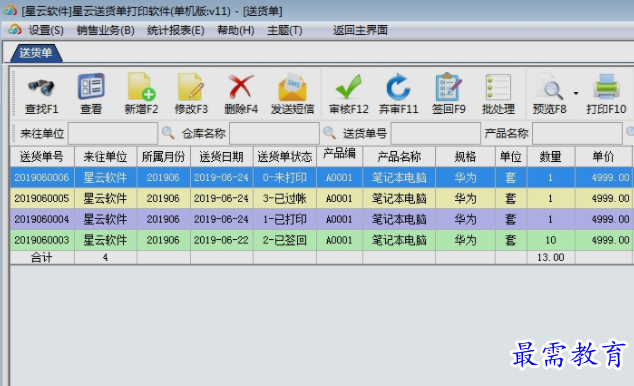Add a new record with 新增F2
This screenshot has width=634, height=386.
point(141,93)
